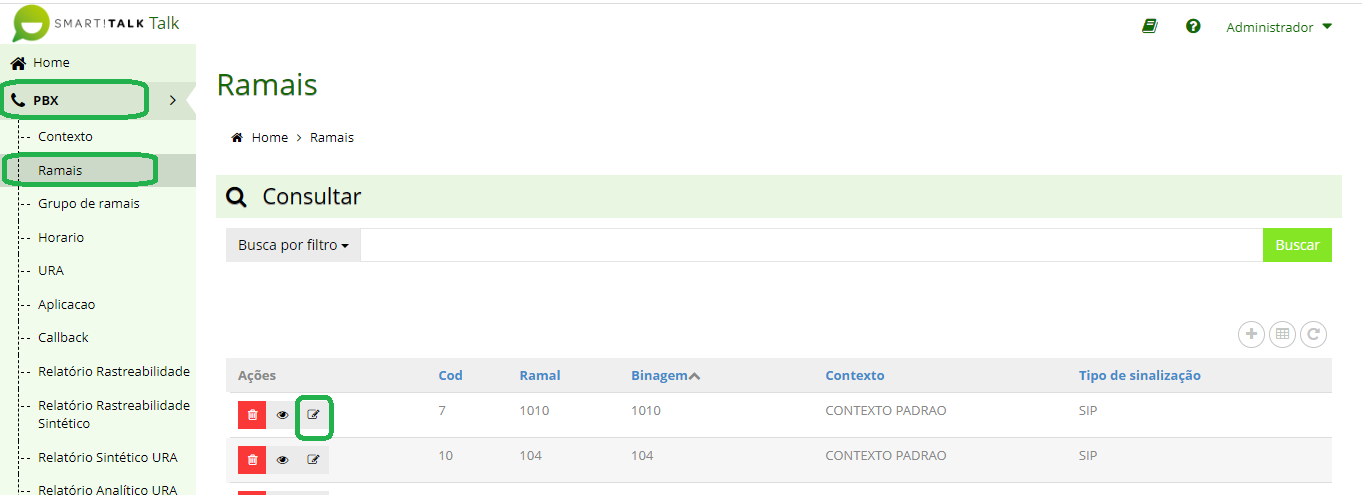This screenshot has height=495, width=1366.
Task: Delete ramal 104 with red trash icon
Action: [x=252, y=460]
